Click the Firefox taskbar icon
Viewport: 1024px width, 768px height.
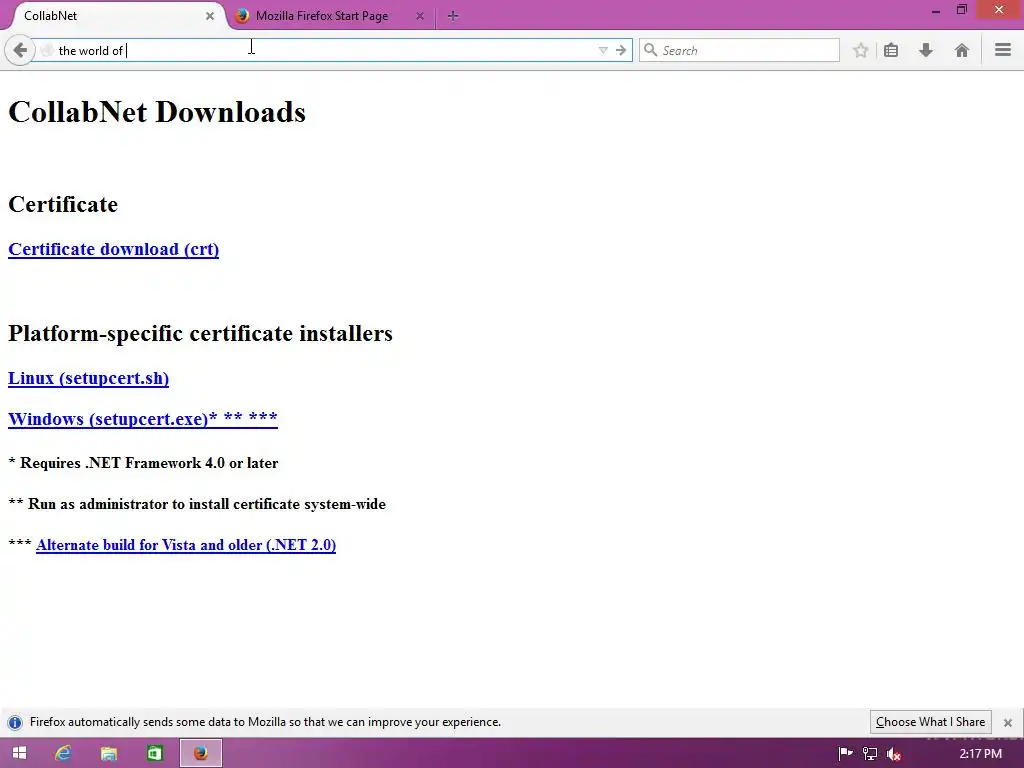201,754
